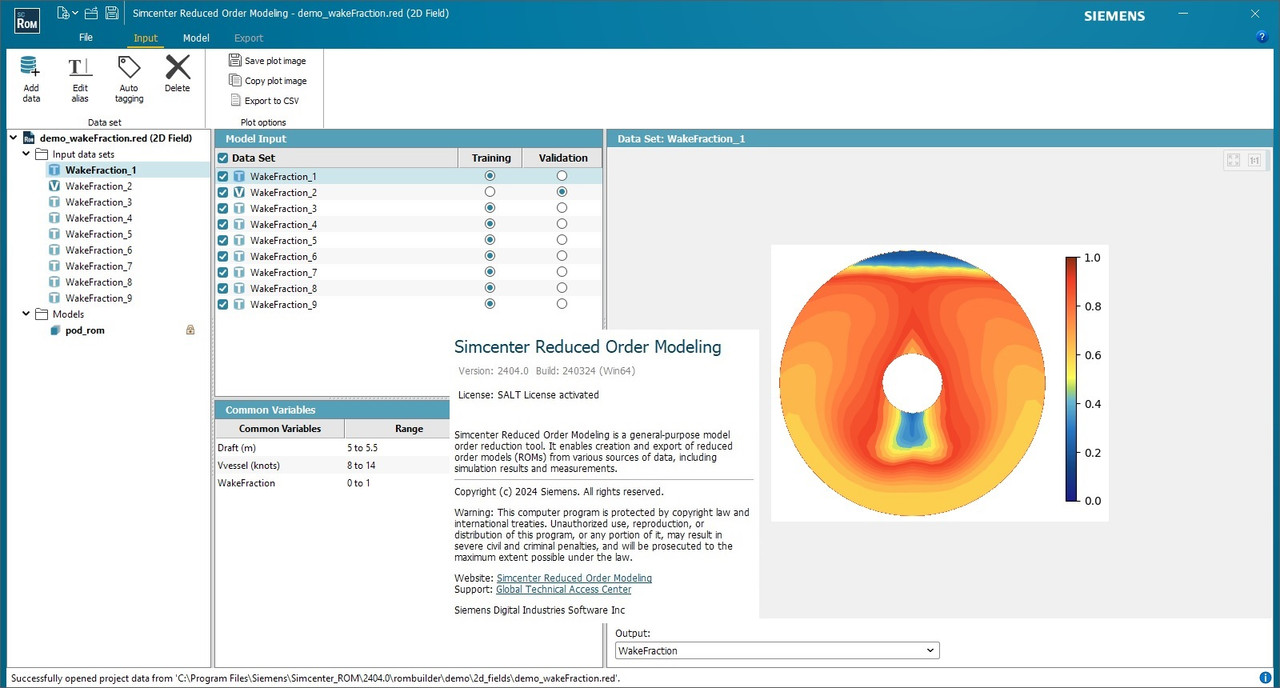Select WakeFraction_9 in project tree
1280x688 pixels.
(x=98, y=298)
